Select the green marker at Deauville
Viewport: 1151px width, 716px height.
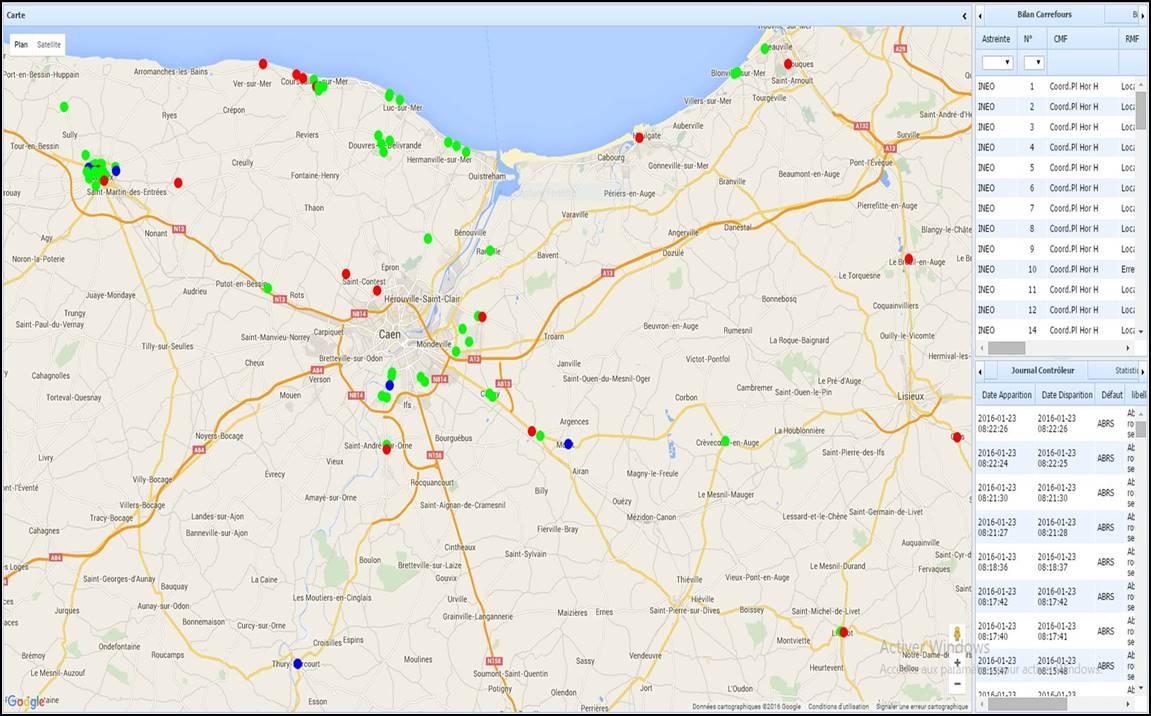click(x=765, y=48)
